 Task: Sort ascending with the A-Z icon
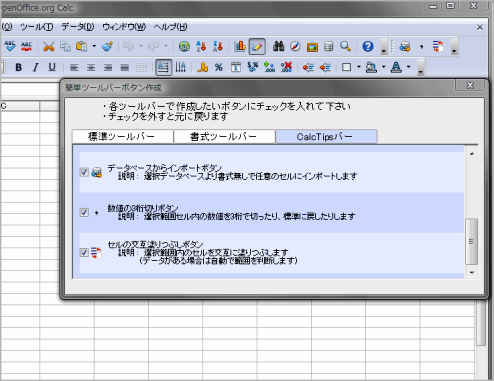(201, 46)
